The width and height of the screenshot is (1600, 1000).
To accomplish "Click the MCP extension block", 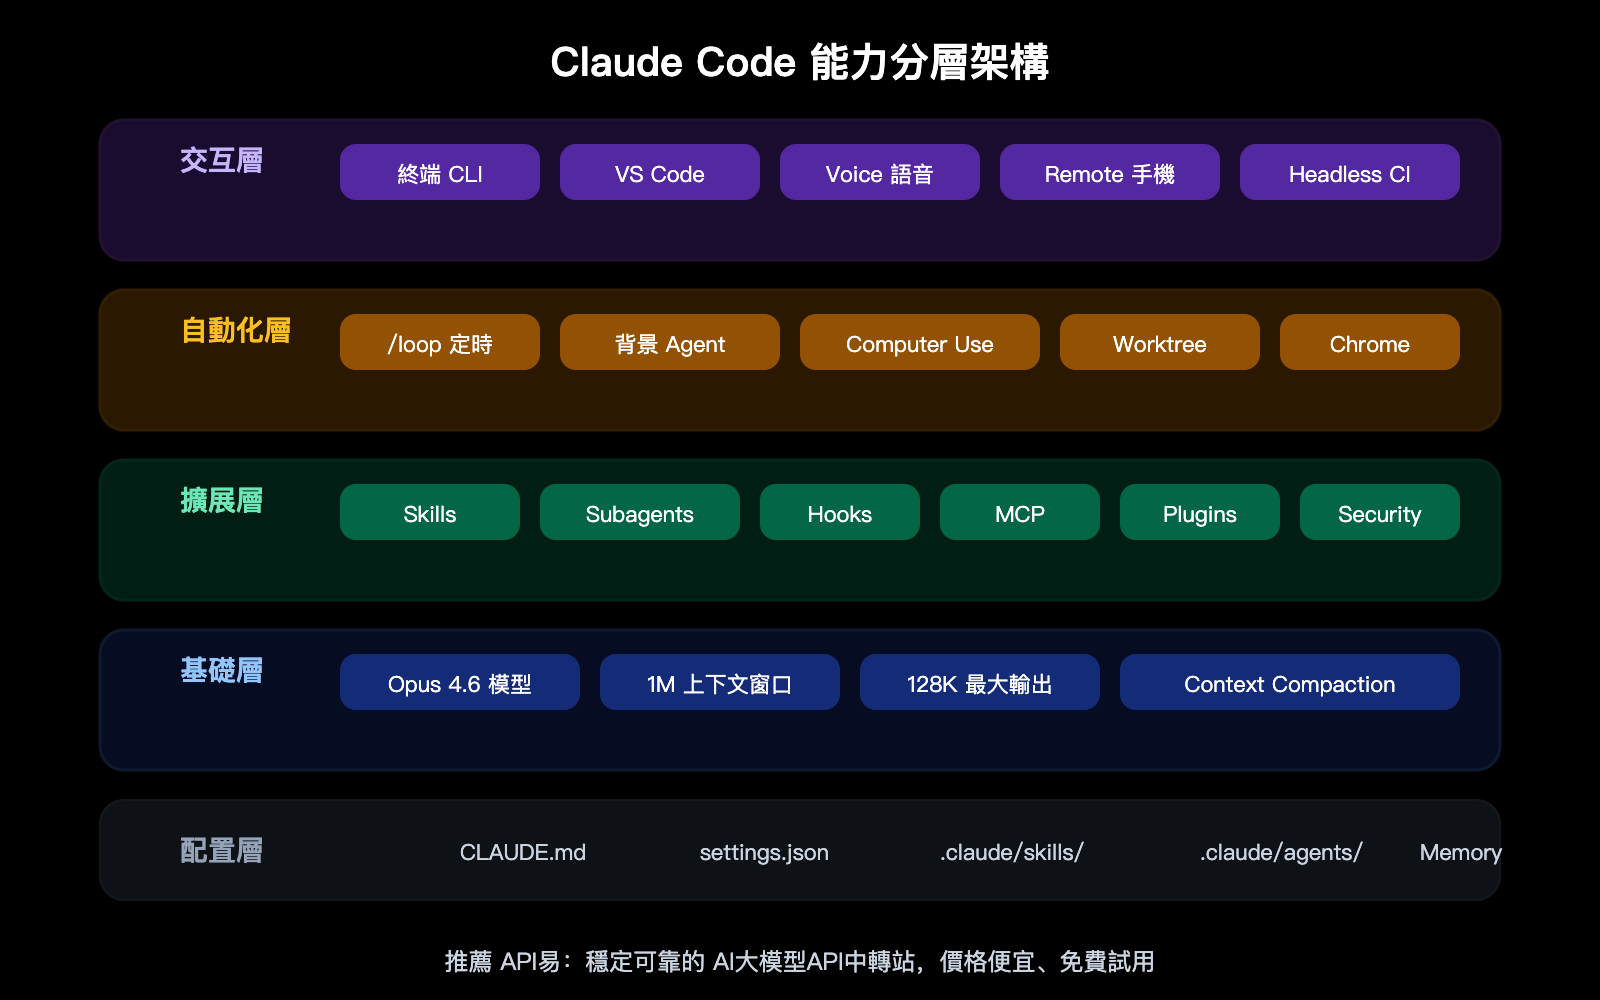I will pyautogui.click(x=1019, y=513).
